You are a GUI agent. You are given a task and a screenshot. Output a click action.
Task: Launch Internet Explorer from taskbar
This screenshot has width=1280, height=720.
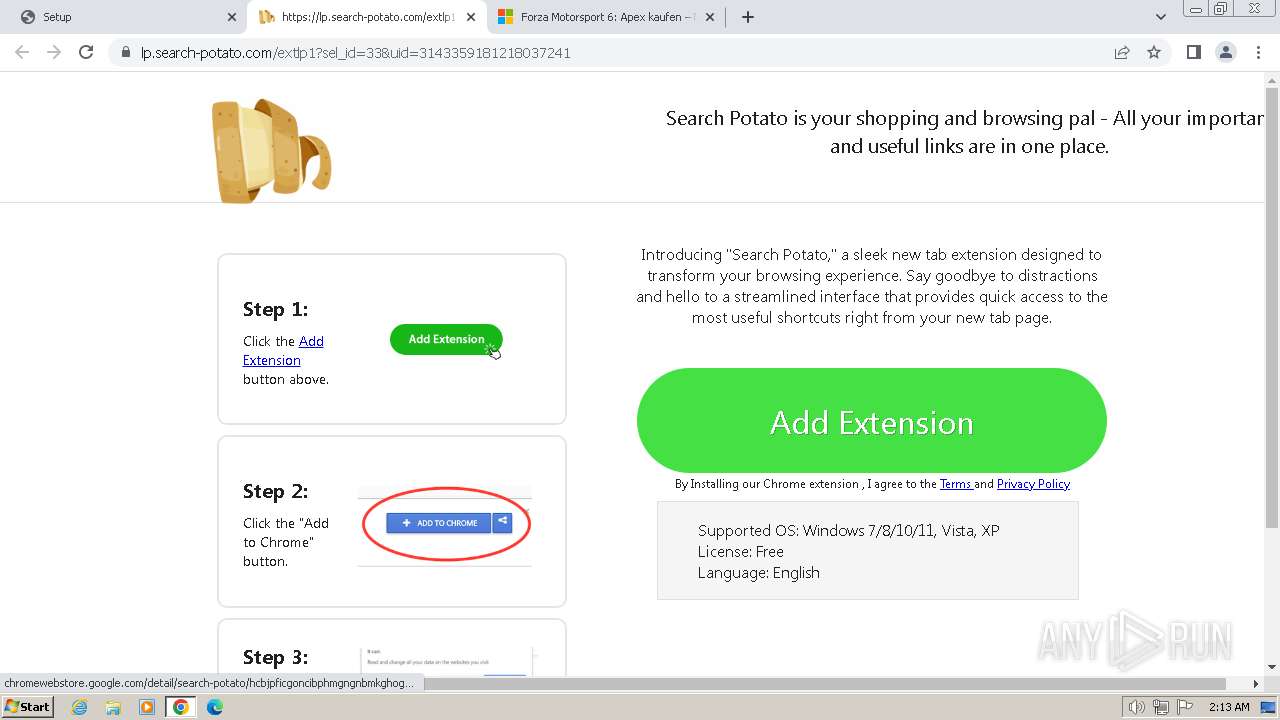[x=79, y=707]
